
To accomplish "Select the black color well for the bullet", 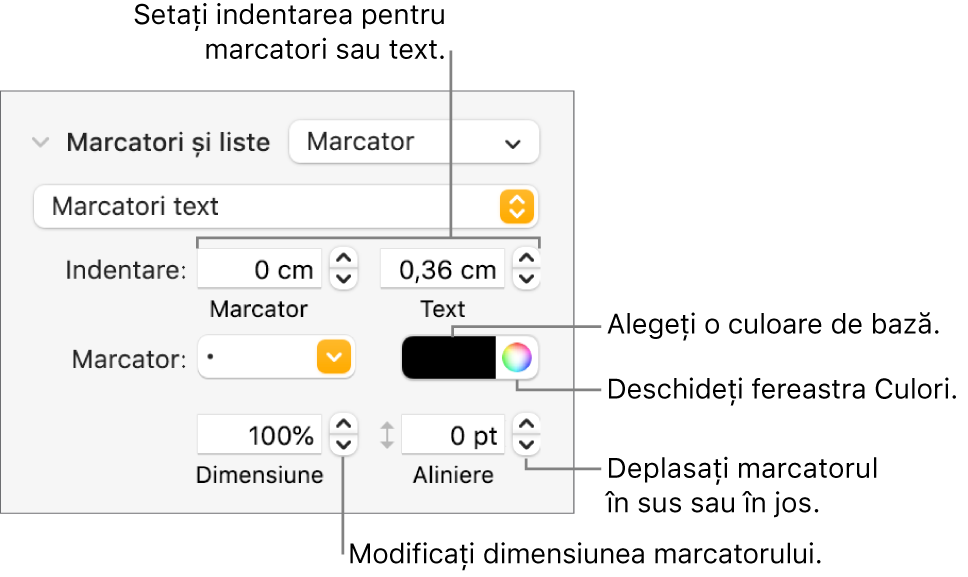I will click(448, 357).
